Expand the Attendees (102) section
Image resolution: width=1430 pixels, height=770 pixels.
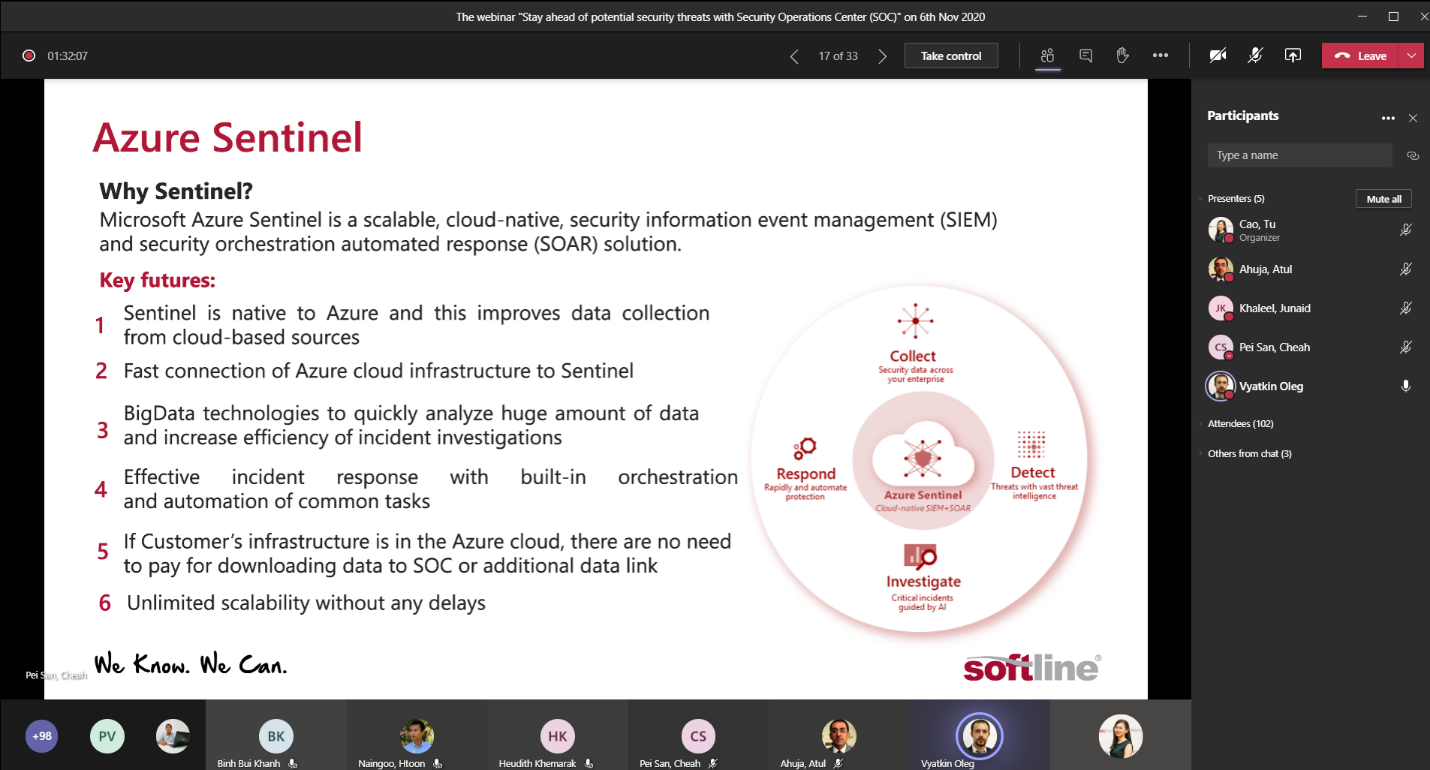tap(1240, 424)
